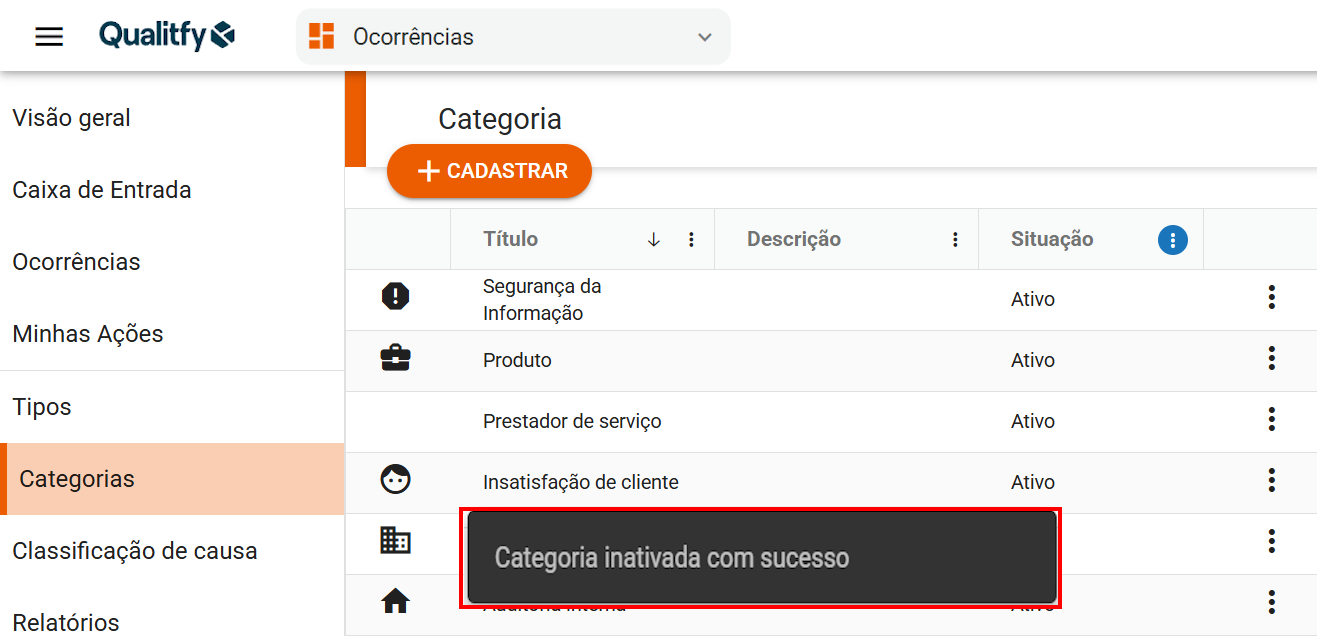Screen dimensions: 1317x636
Task: Click the Qualitfy logo
Action: 167,36
